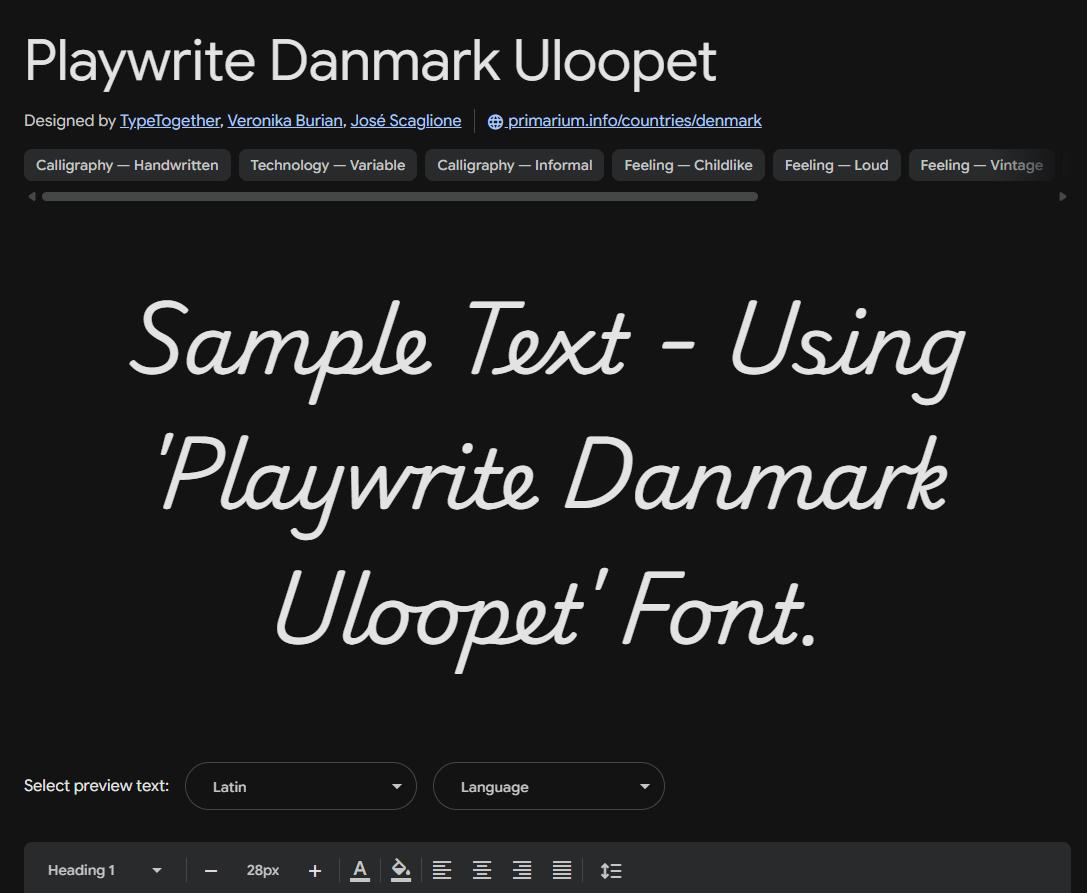Screen dimensions: 1087x893
Task: Click the tag list's right scroll arrow
Action: (1063, 197)
